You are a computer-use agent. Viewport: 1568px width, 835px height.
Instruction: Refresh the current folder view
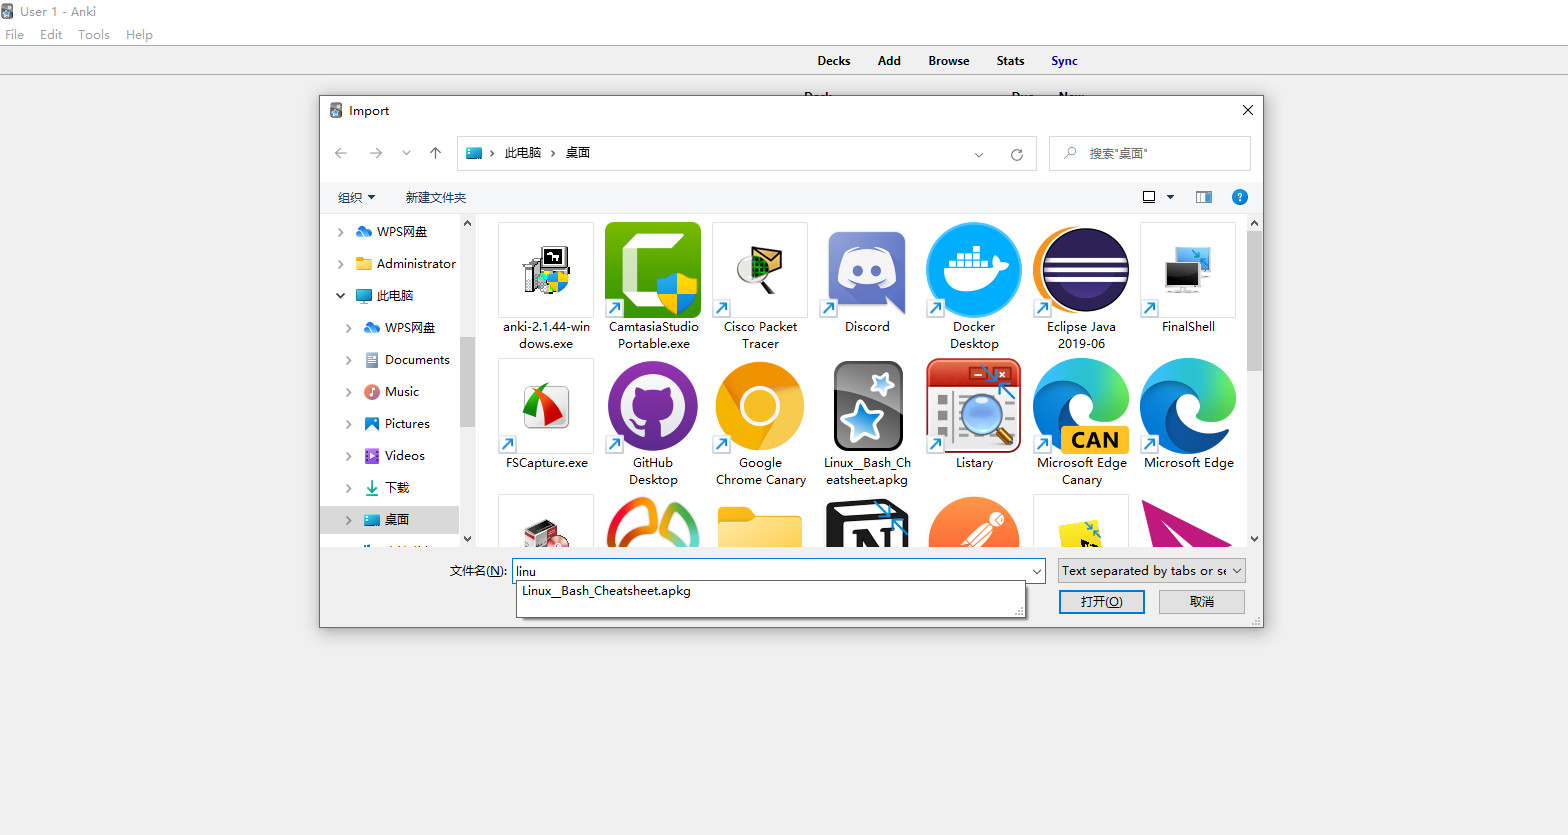(x=1017, y=154)
